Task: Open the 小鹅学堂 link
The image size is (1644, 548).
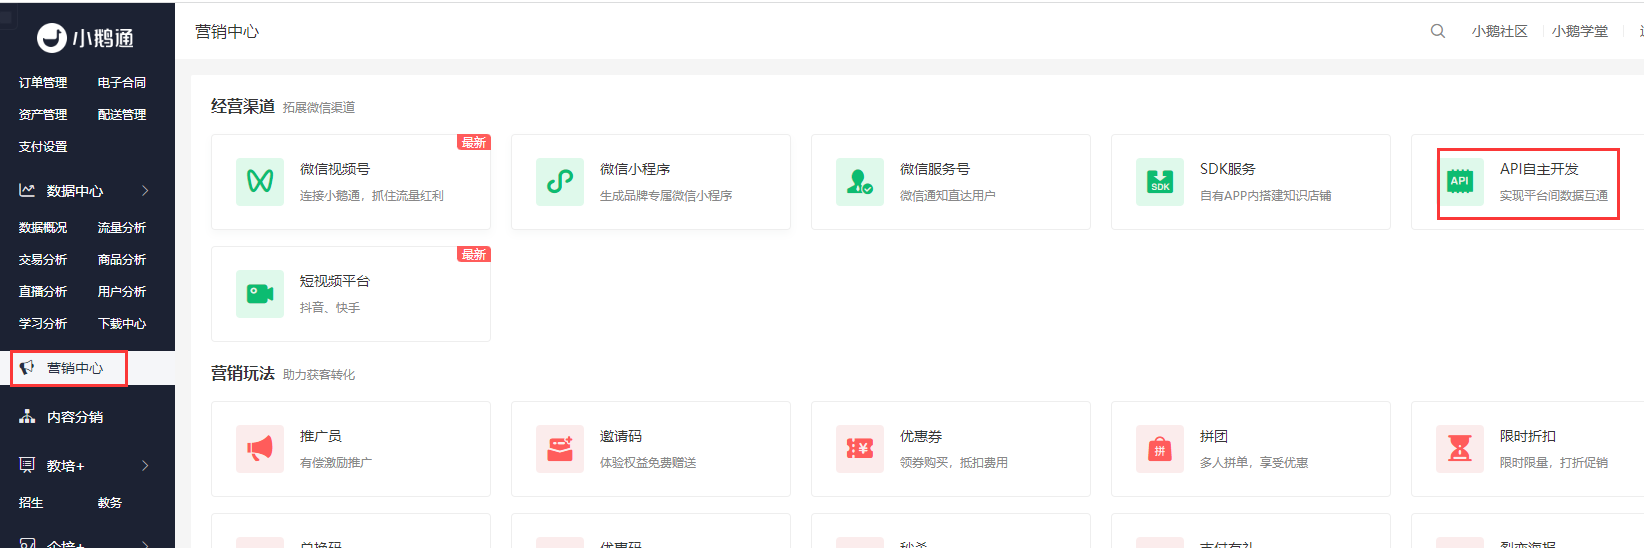Action: [1580, 31]
